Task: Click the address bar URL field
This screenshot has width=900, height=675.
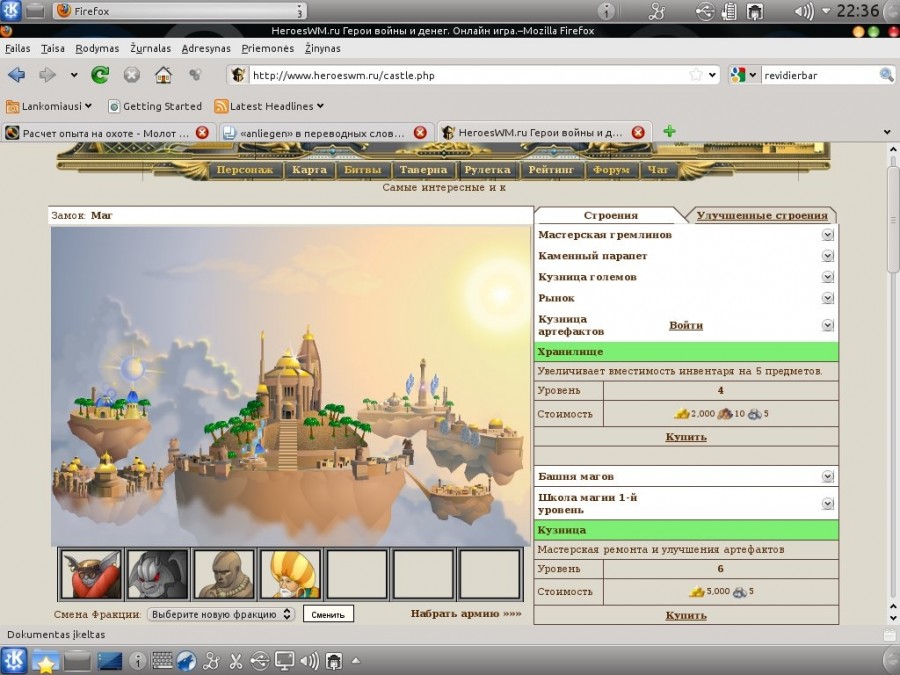Action: coord(468,75)
